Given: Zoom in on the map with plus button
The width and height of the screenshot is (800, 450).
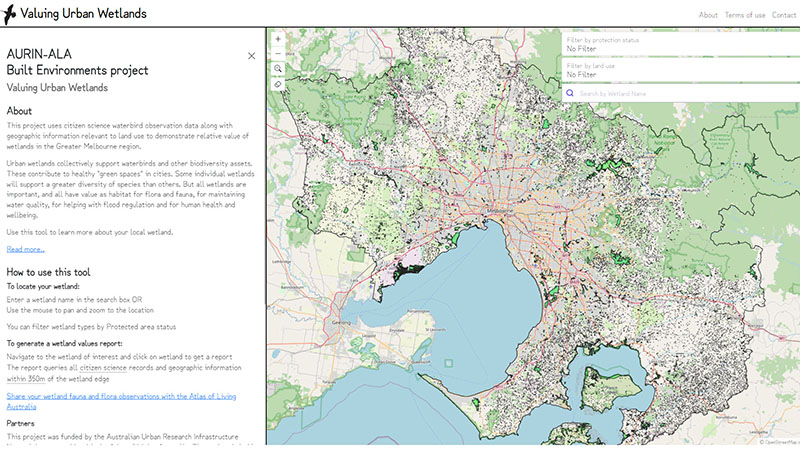Looking at the screenshot, I should tap(278, 39).
